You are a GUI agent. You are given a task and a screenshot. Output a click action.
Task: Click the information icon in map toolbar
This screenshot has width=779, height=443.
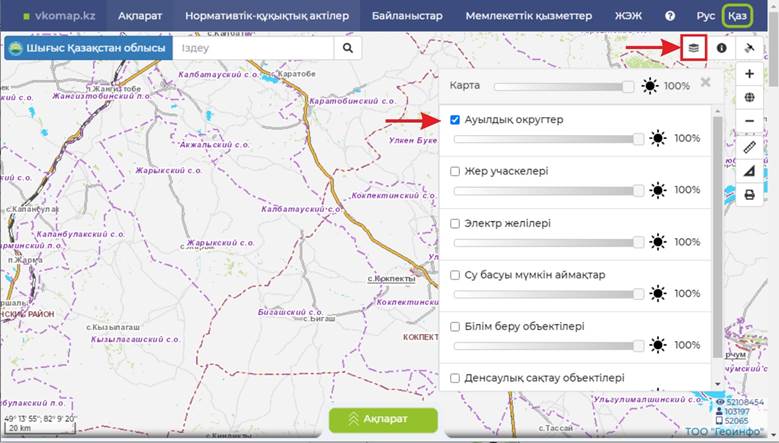click(x=721, y=48)
